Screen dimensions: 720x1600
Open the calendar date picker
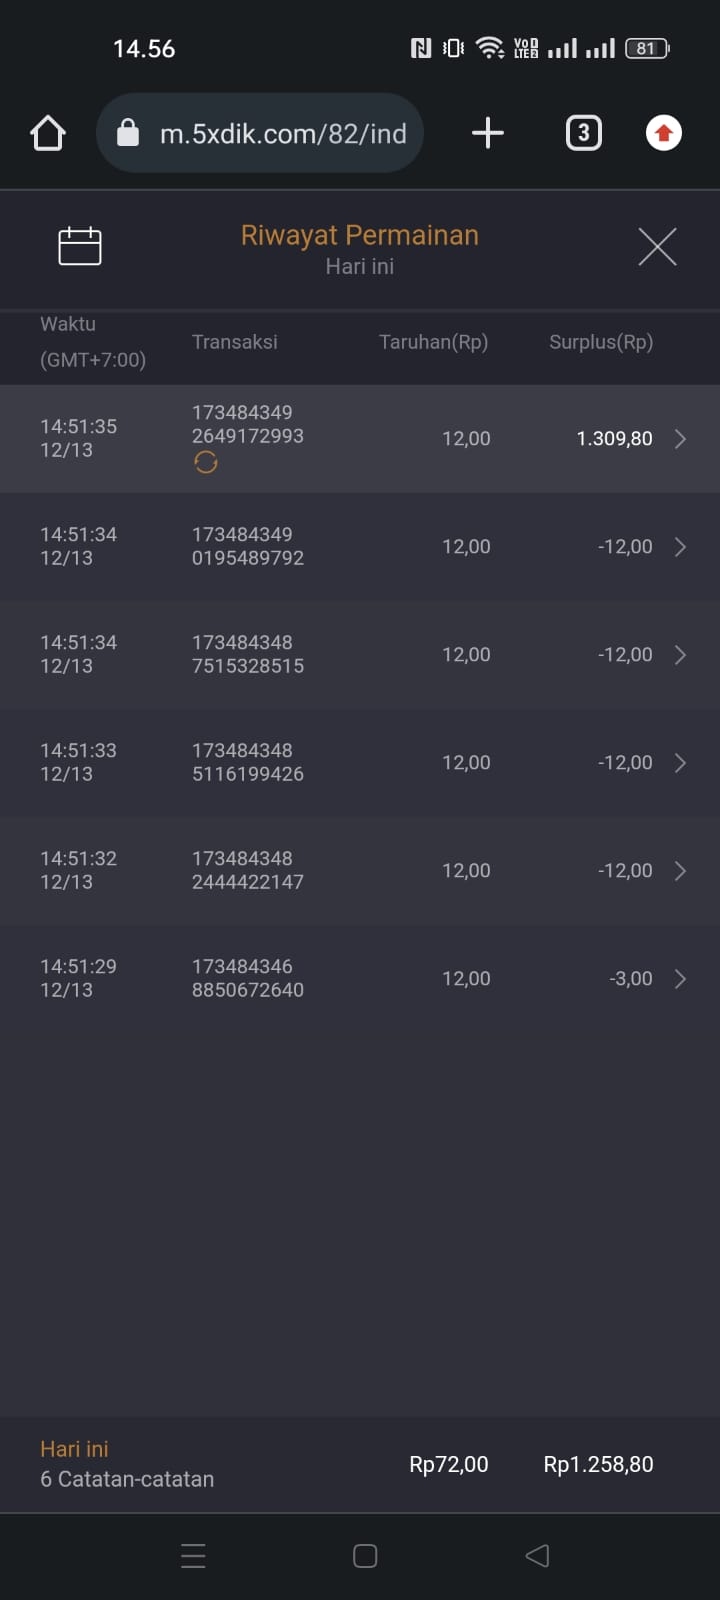(x=80, y=246)
